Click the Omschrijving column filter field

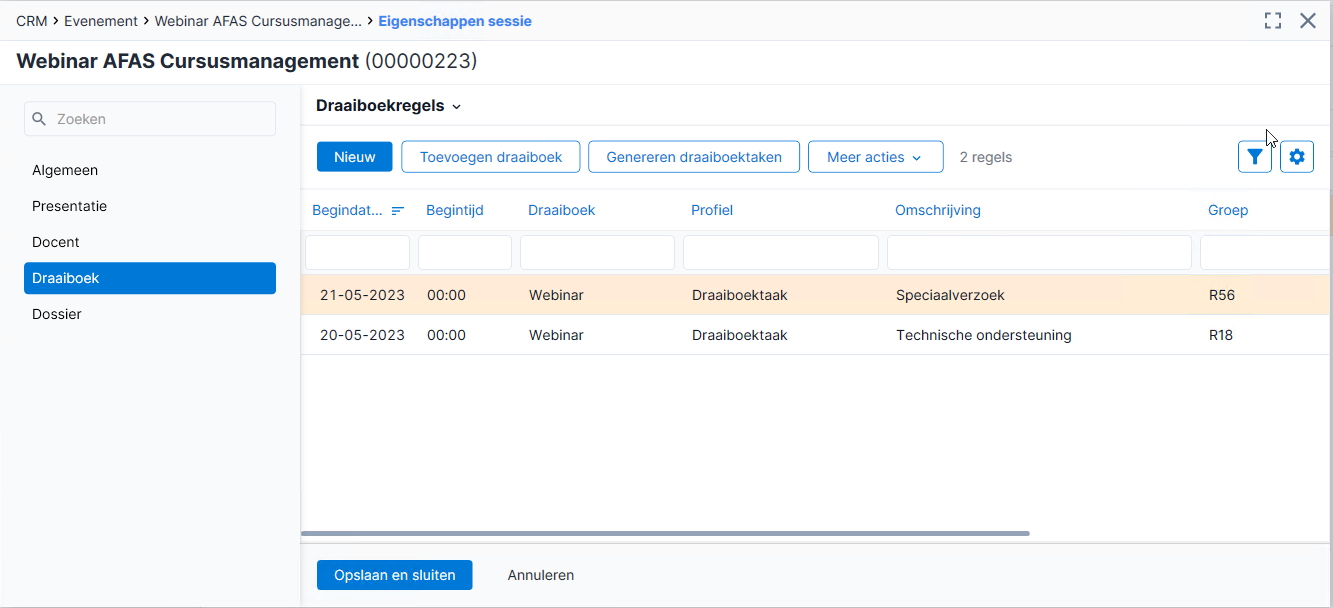[1039, 253]
